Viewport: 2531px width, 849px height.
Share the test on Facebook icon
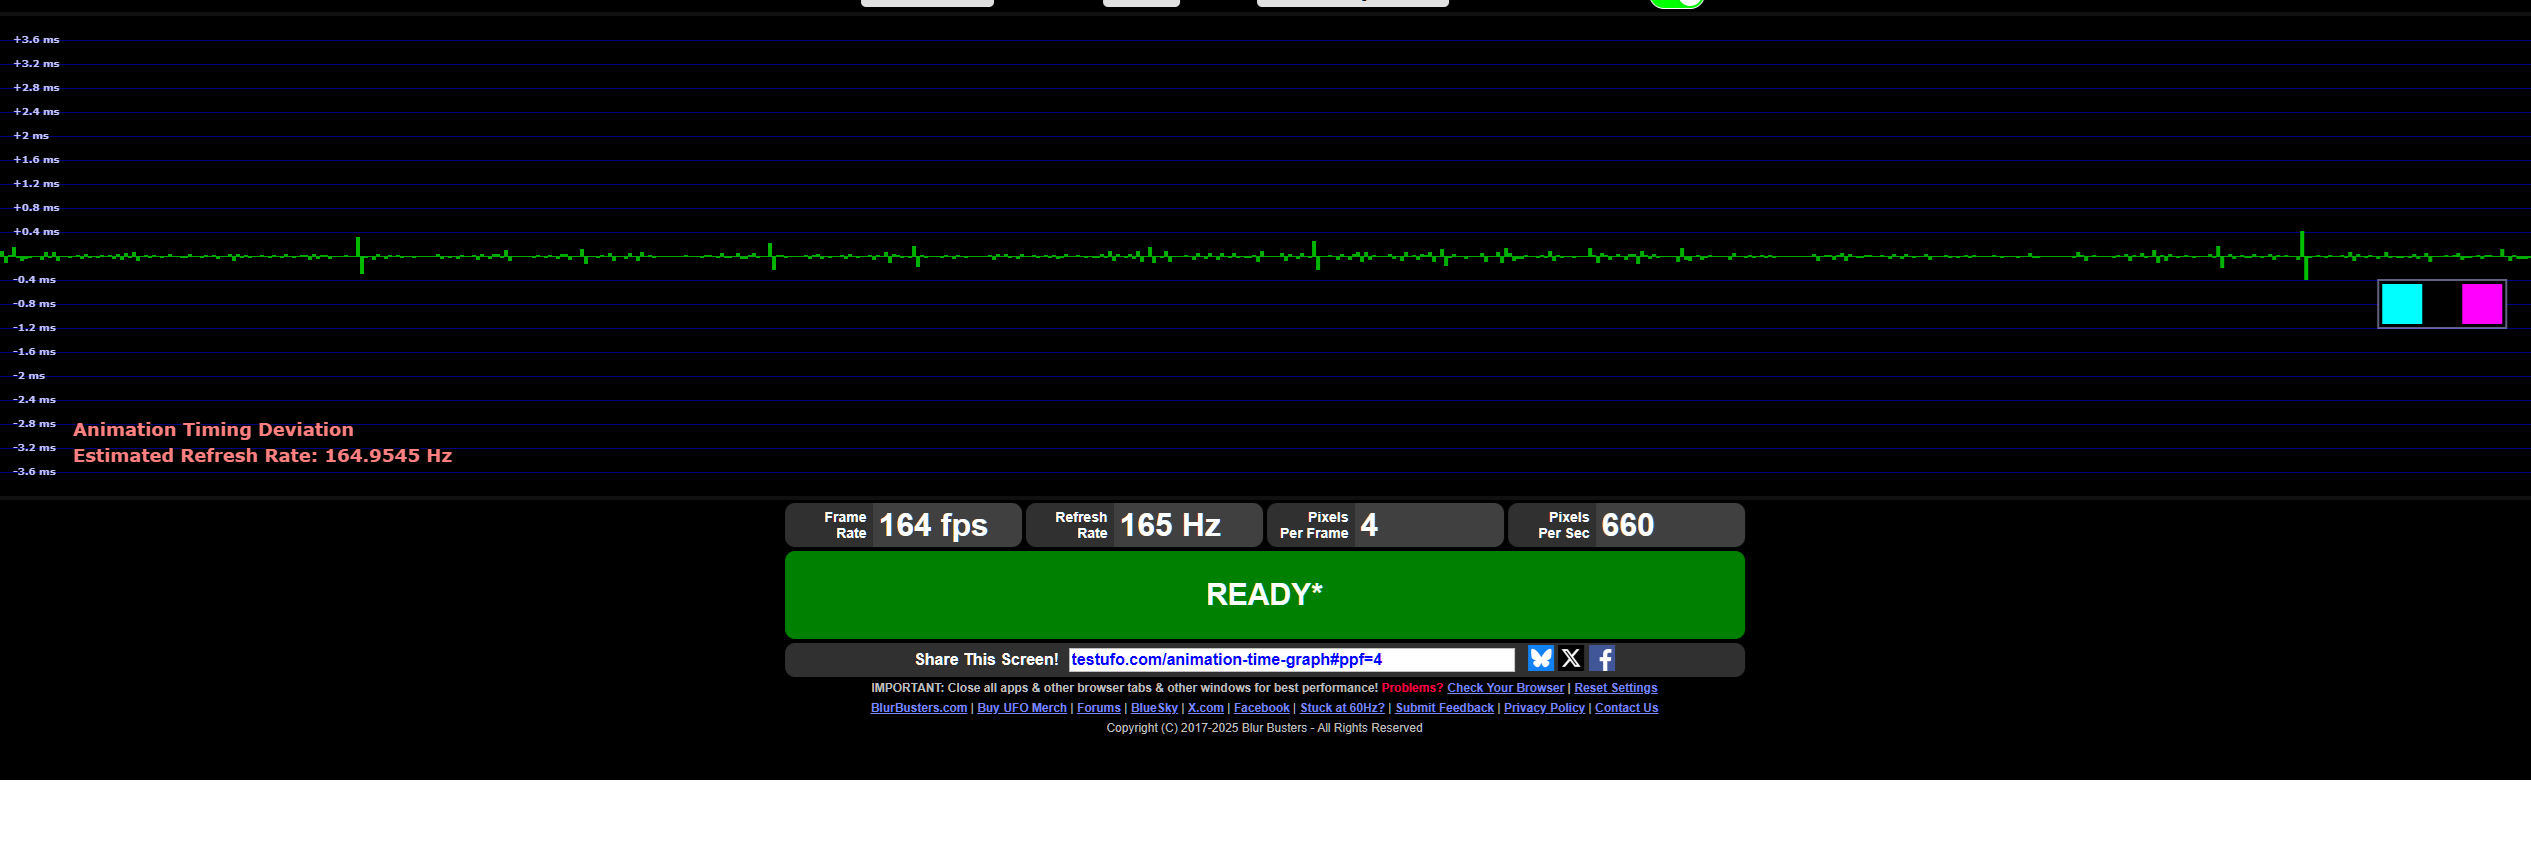click(x=1602, y=658)
